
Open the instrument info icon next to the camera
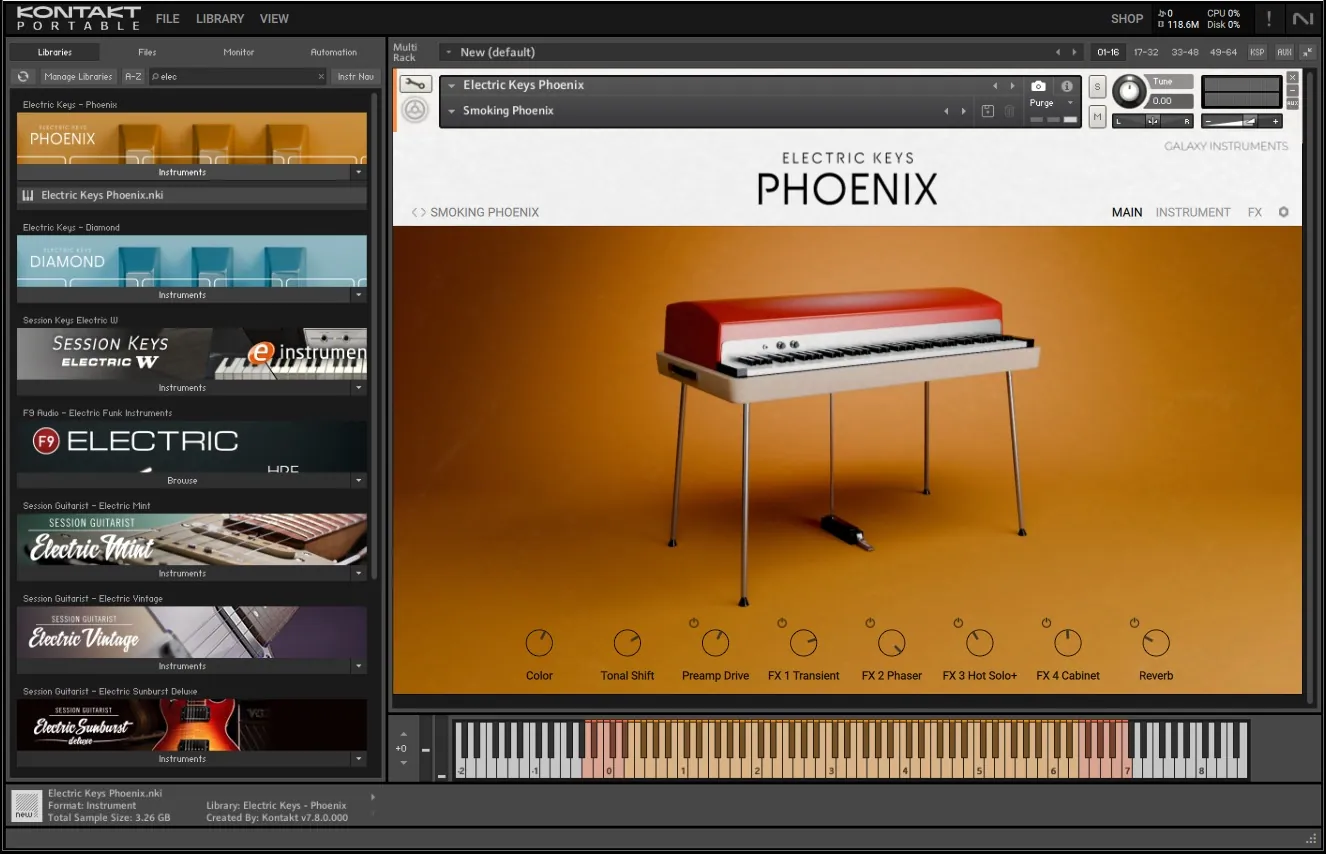[x=1066, y=86]
